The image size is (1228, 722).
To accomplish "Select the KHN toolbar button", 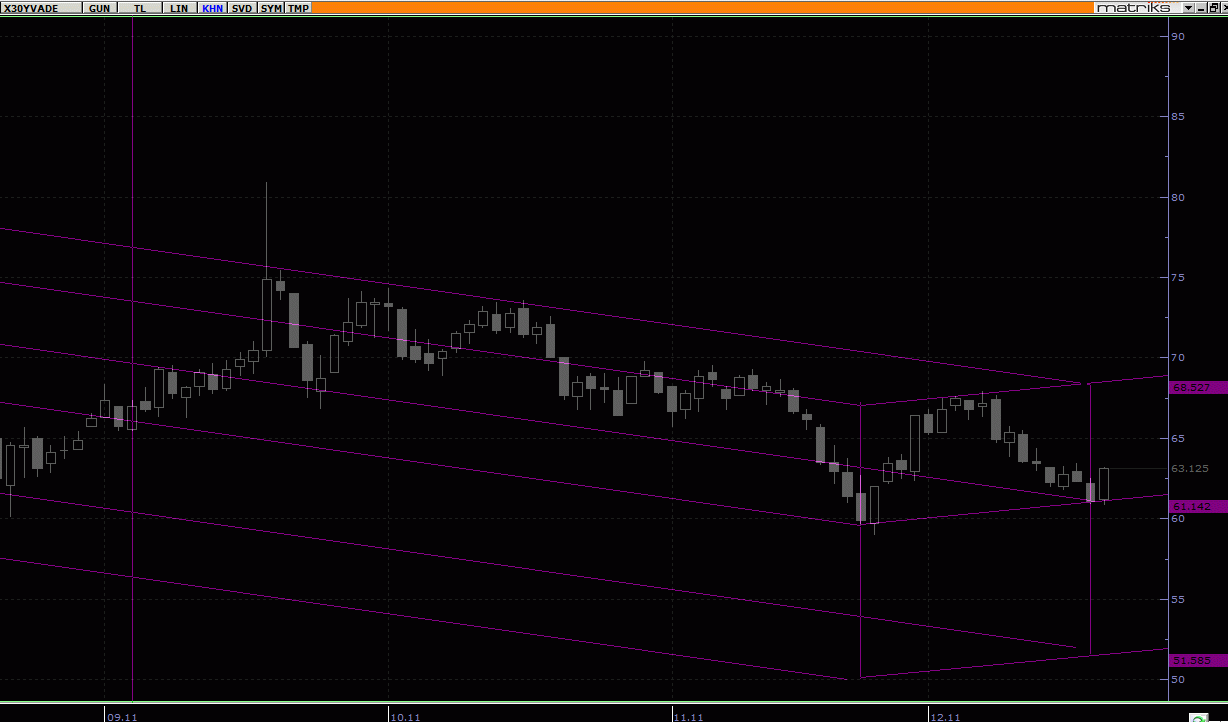I will [x=212, y=7].
